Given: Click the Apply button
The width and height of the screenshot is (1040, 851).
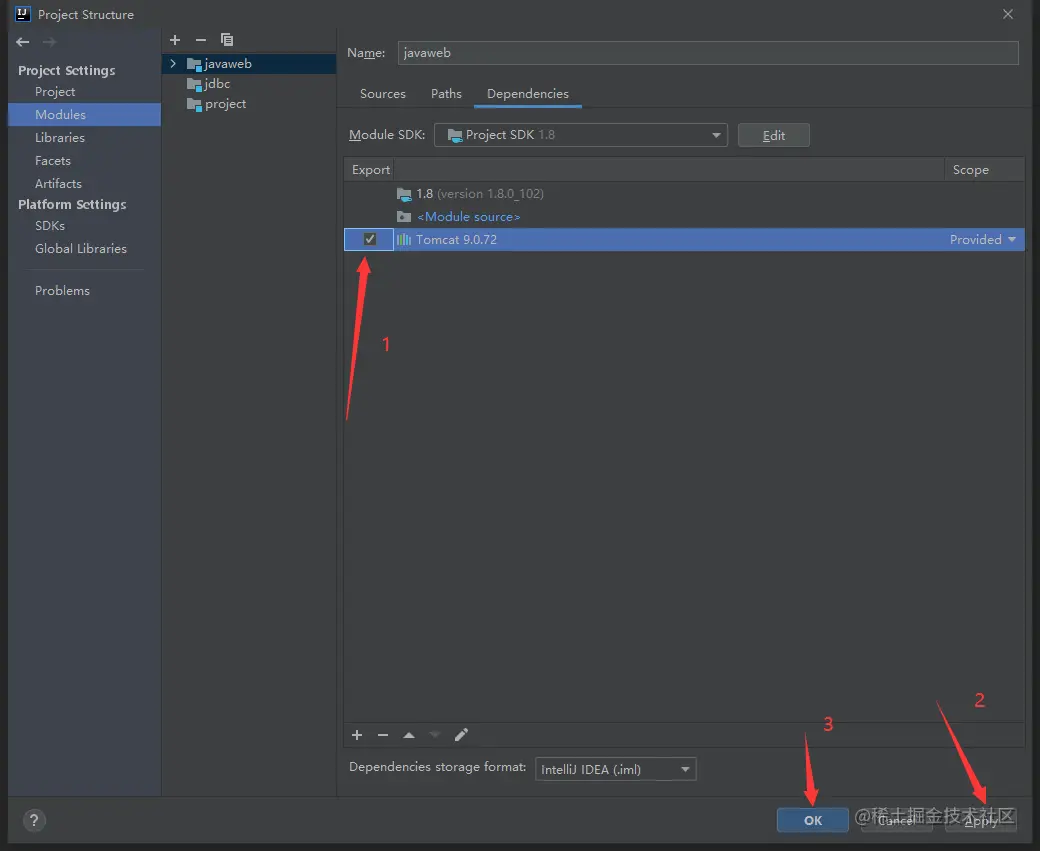Looking at the screenshot, I should coord(980,820).
